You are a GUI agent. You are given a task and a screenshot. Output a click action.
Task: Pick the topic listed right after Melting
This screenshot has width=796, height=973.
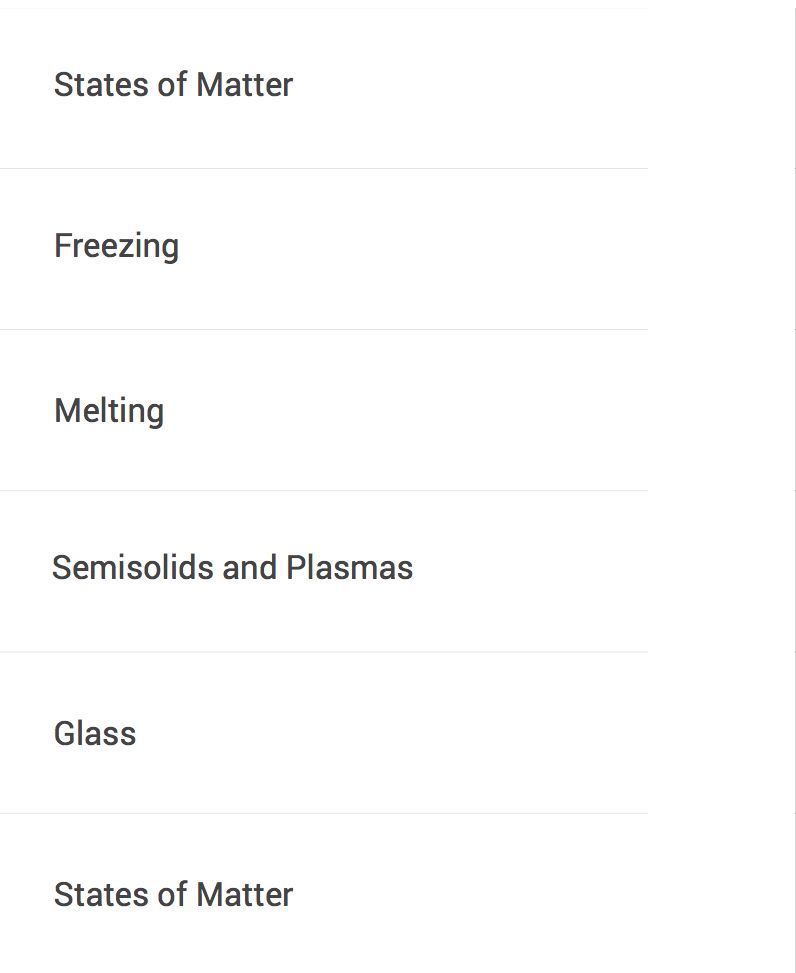tap(232, 568)
